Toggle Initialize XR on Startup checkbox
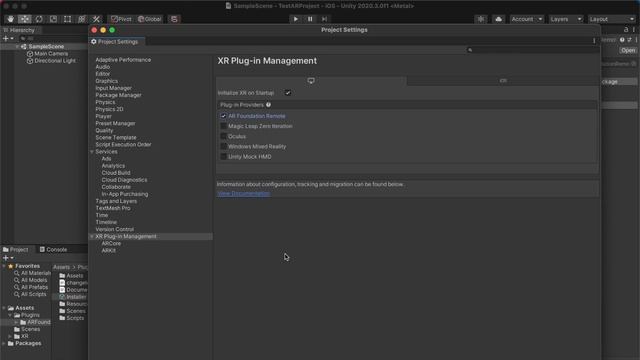 pyautogui.click(x=288, y=93)
